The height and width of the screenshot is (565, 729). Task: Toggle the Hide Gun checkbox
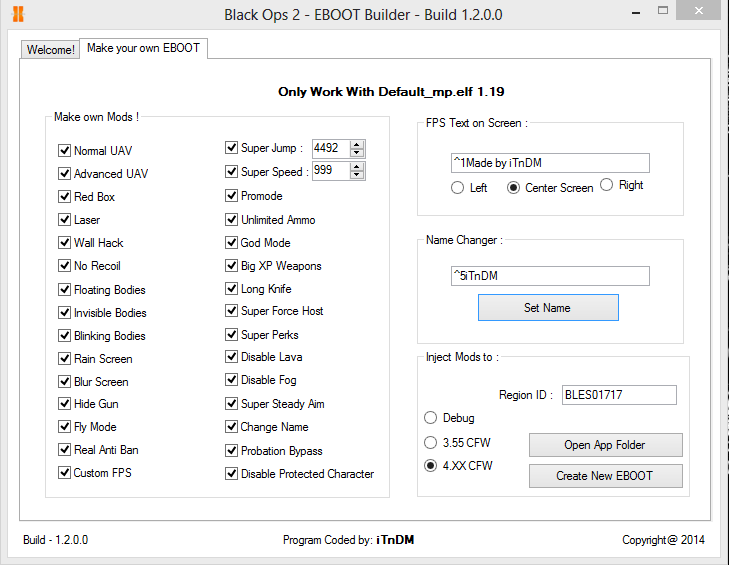[x=64, y=404]
